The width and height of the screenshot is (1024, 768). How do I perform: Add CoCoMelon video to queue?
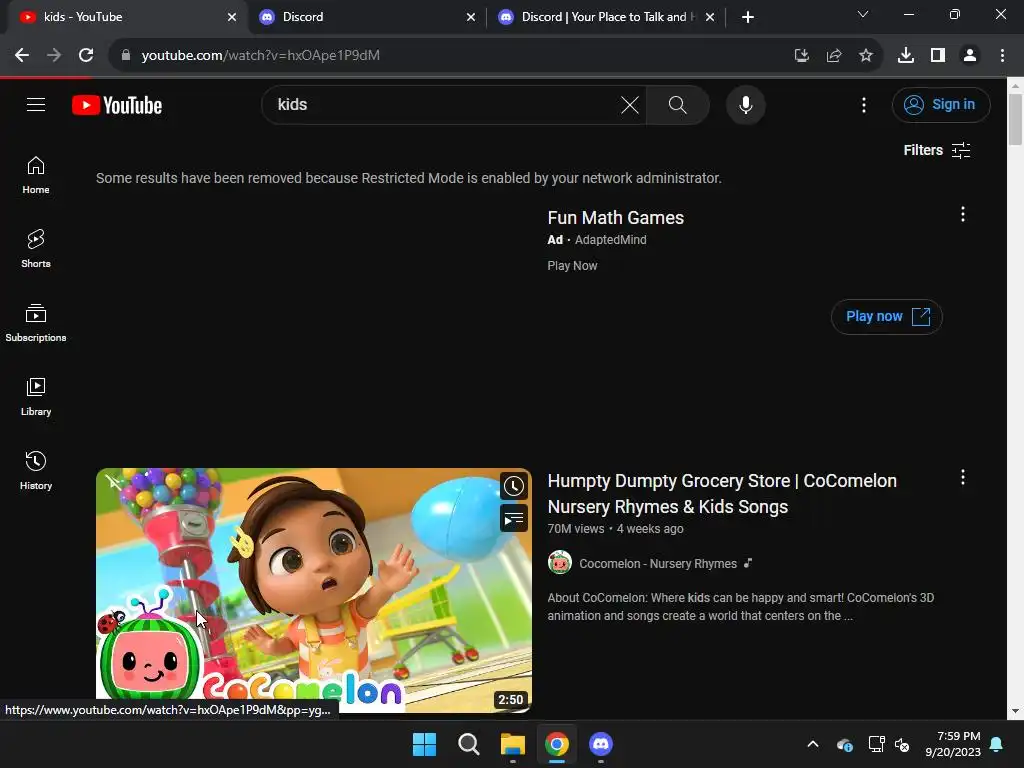point(513,519)
